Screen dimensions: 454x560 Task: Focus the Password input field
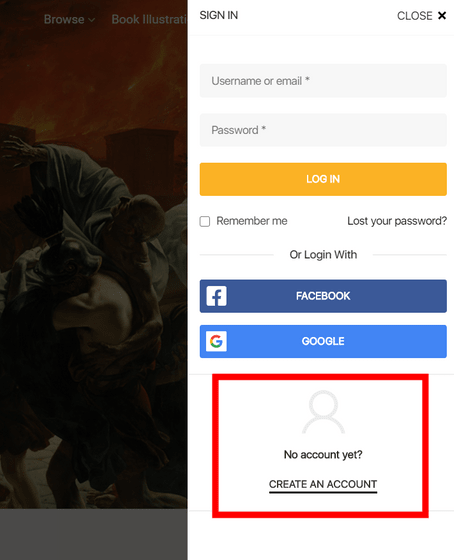[x=323, y=130]
